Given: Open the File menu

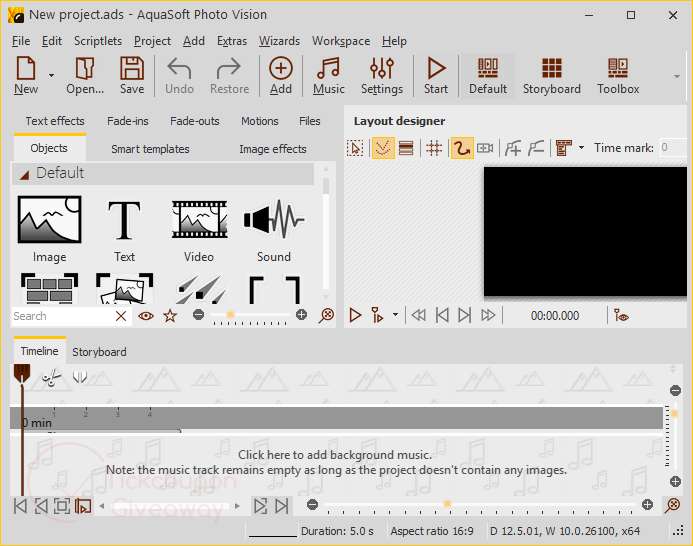Looking at the screenshot, I should click(21, 41).
